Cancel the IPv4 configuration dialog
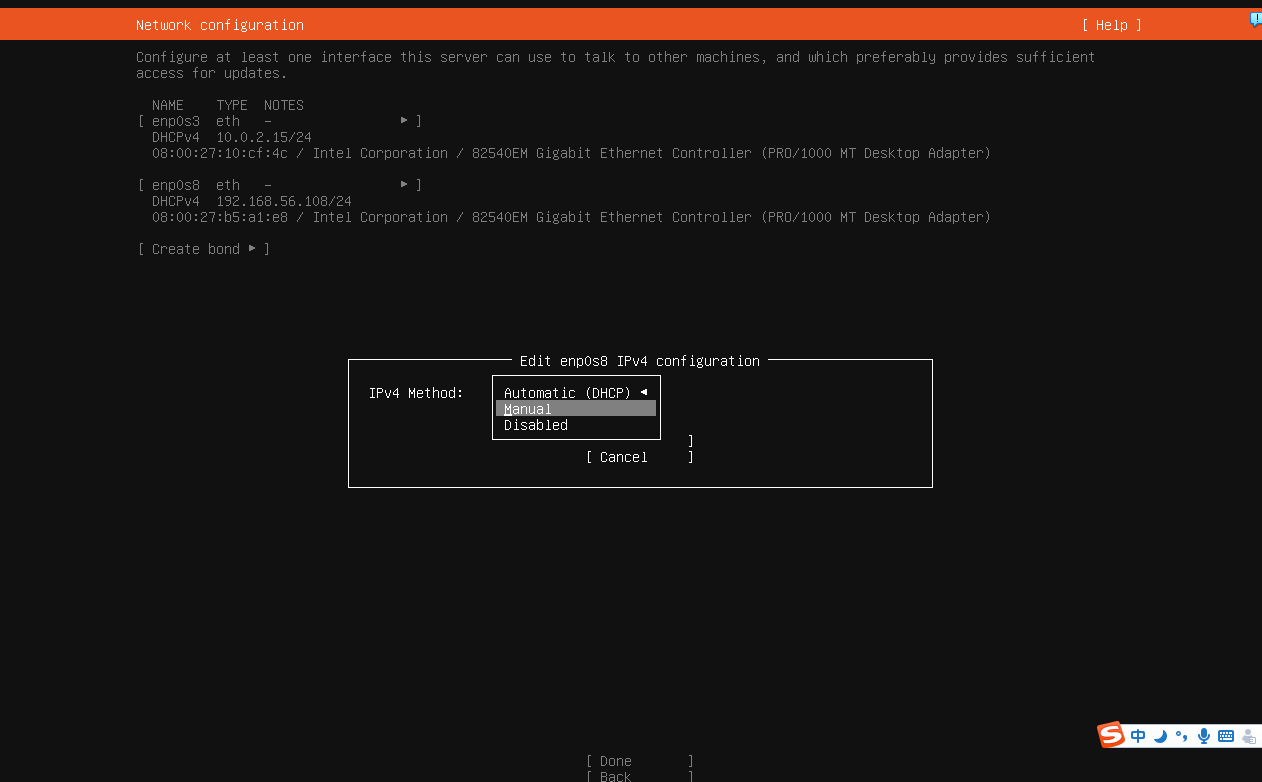The height and width of the screenshot is (782, 1262). pos(640,457)
